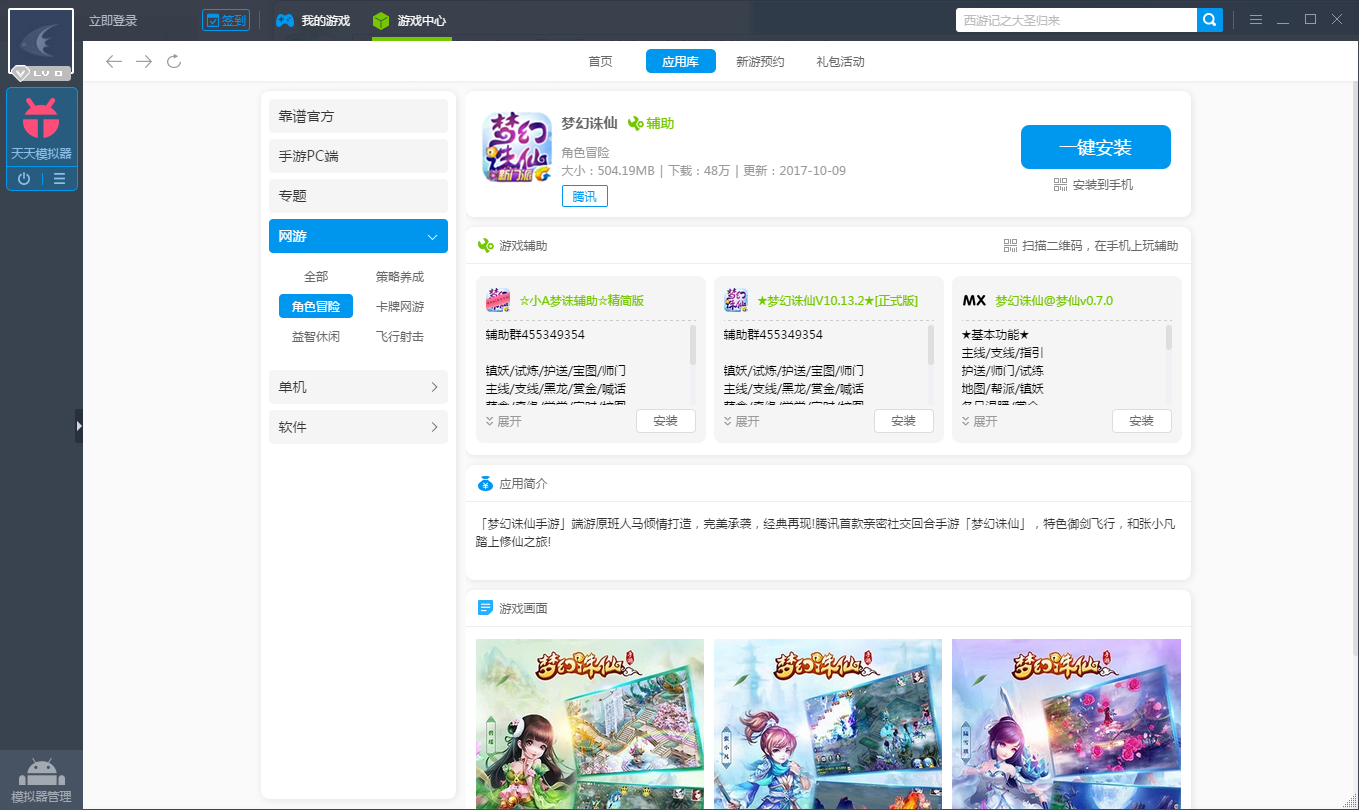Install the 梦仙v0.7.0 helper
The image size is (1359, 810).
coord(1141,421)
